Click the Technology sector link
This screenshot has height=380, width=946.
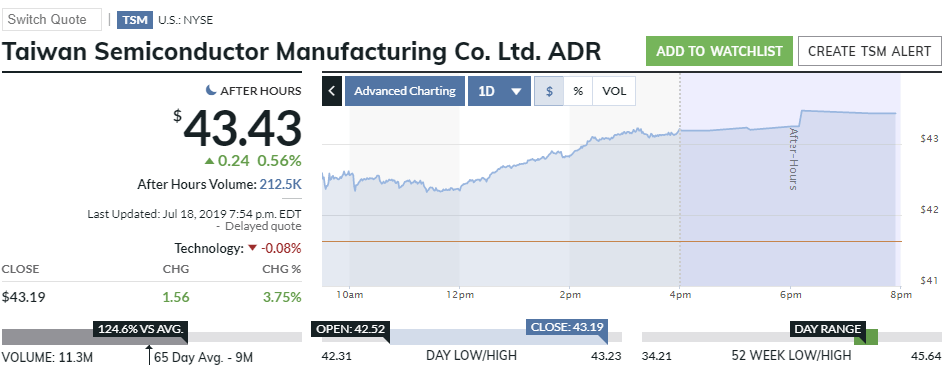pos(209,248)
